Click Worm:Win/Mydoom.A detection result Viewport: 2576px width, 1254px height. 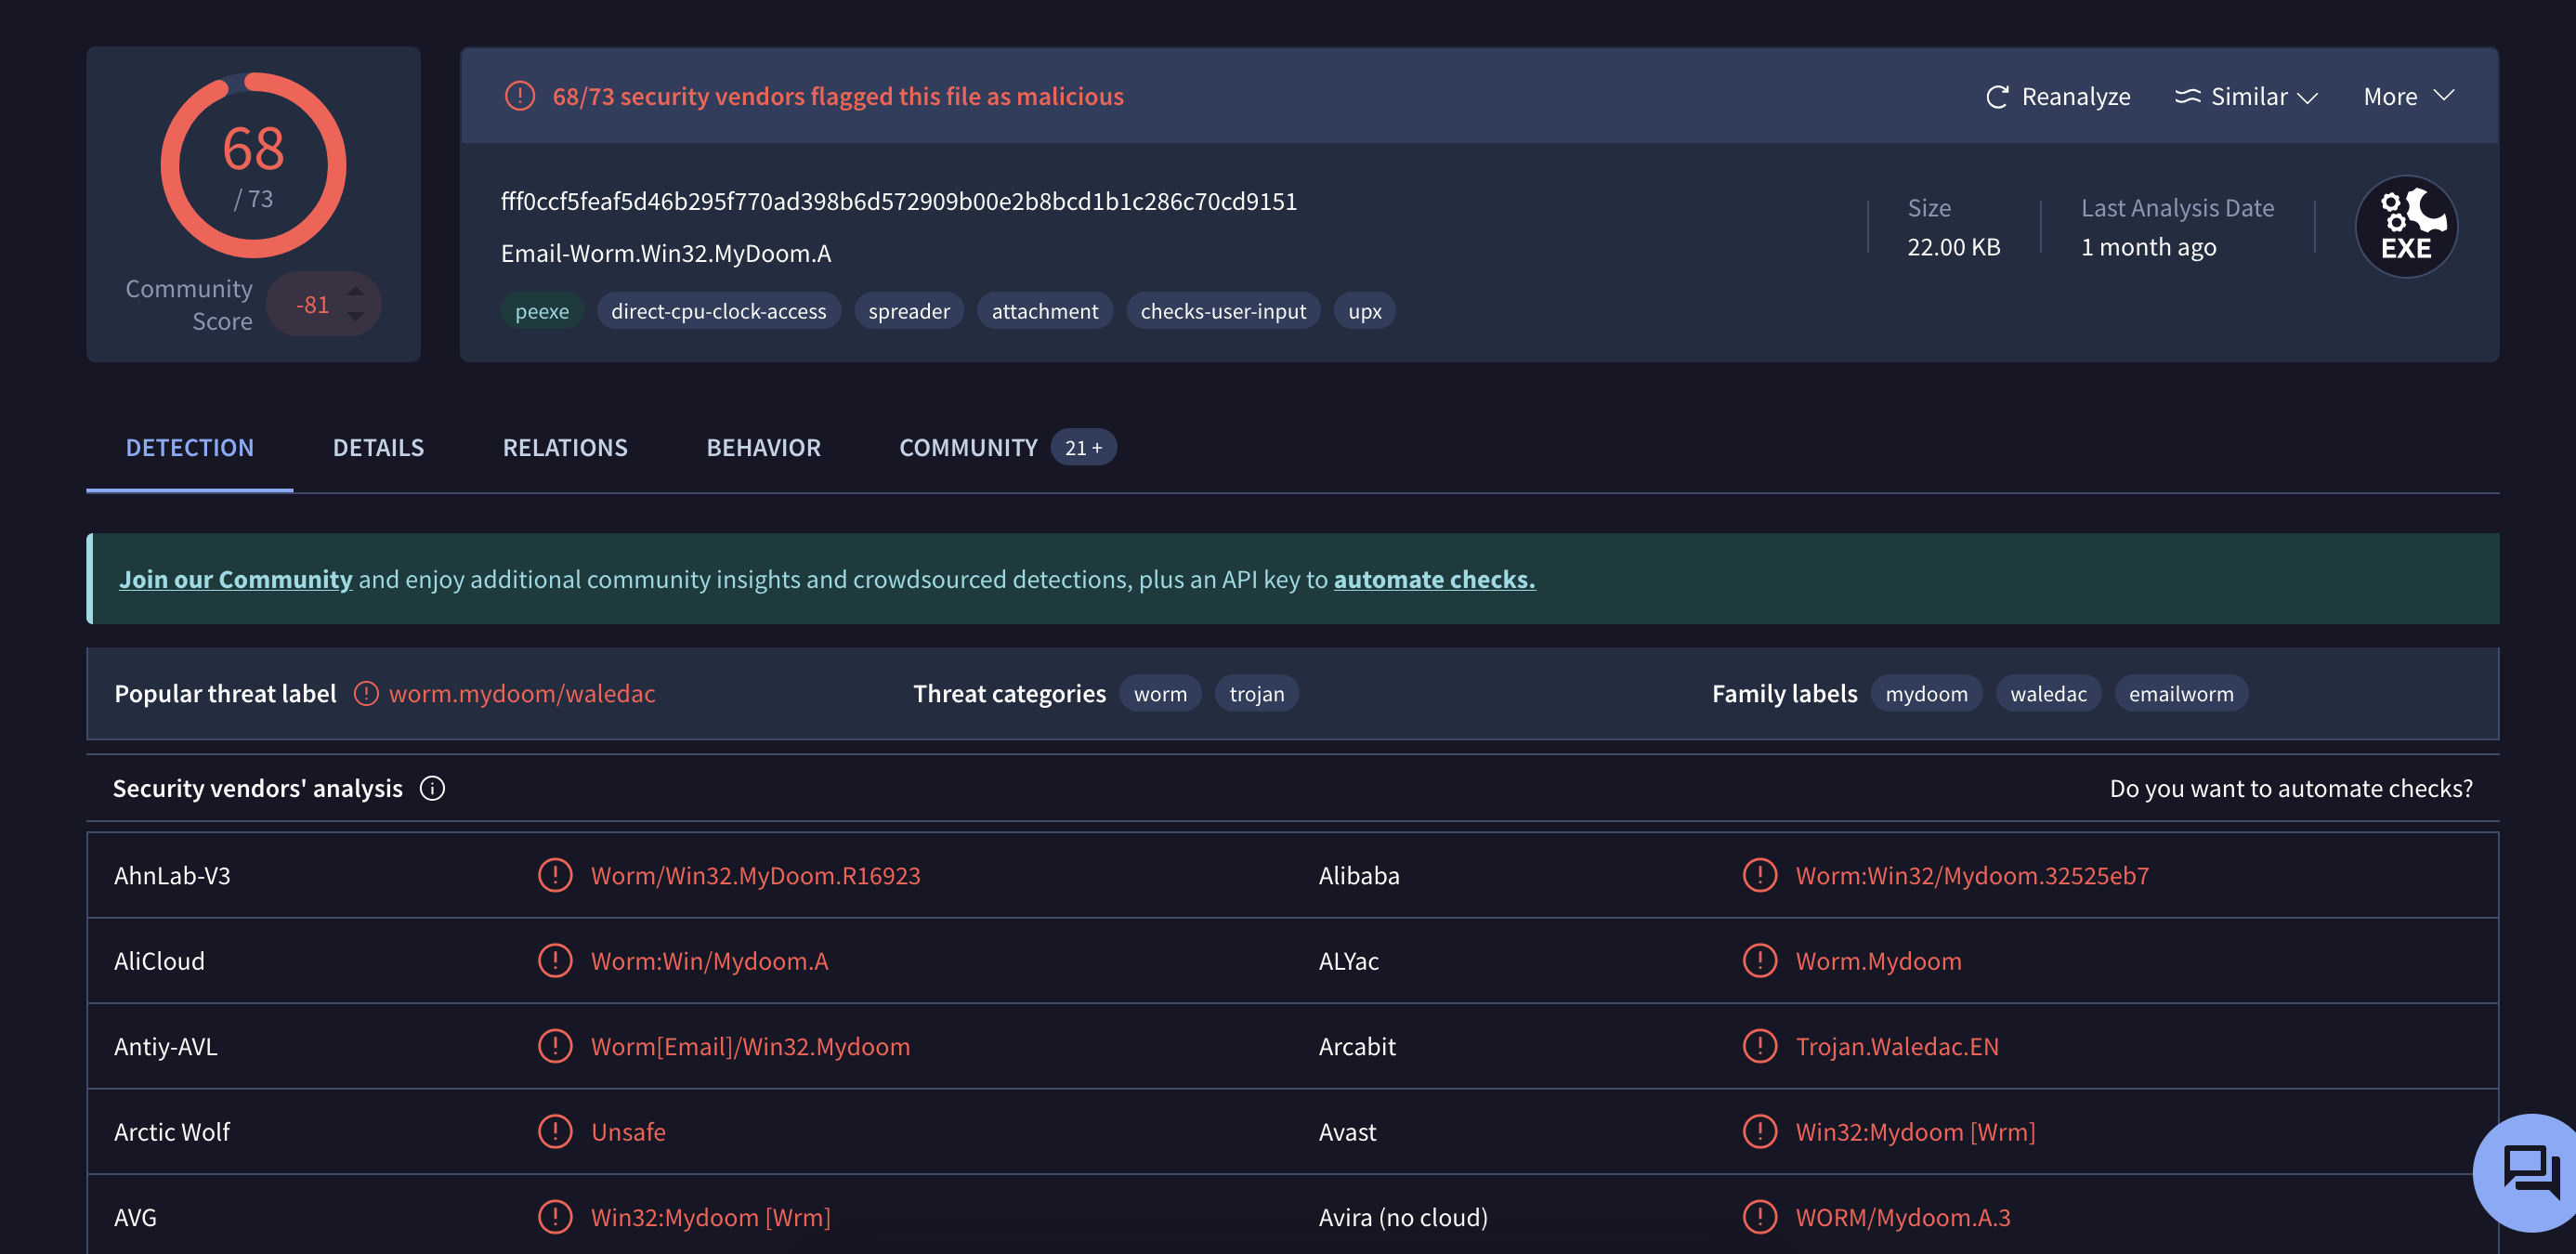pyautogui.click(x=709, y=961)
